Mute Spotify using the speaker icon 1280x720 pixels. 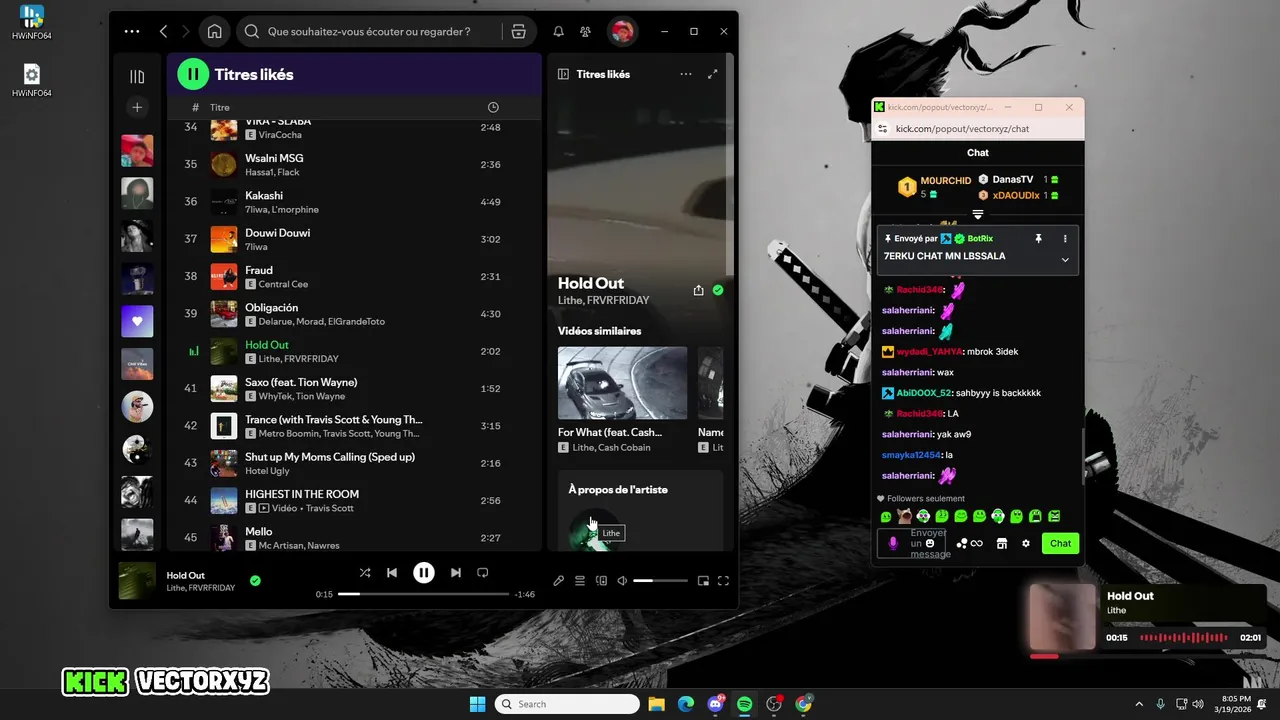[x=622, y=580]
